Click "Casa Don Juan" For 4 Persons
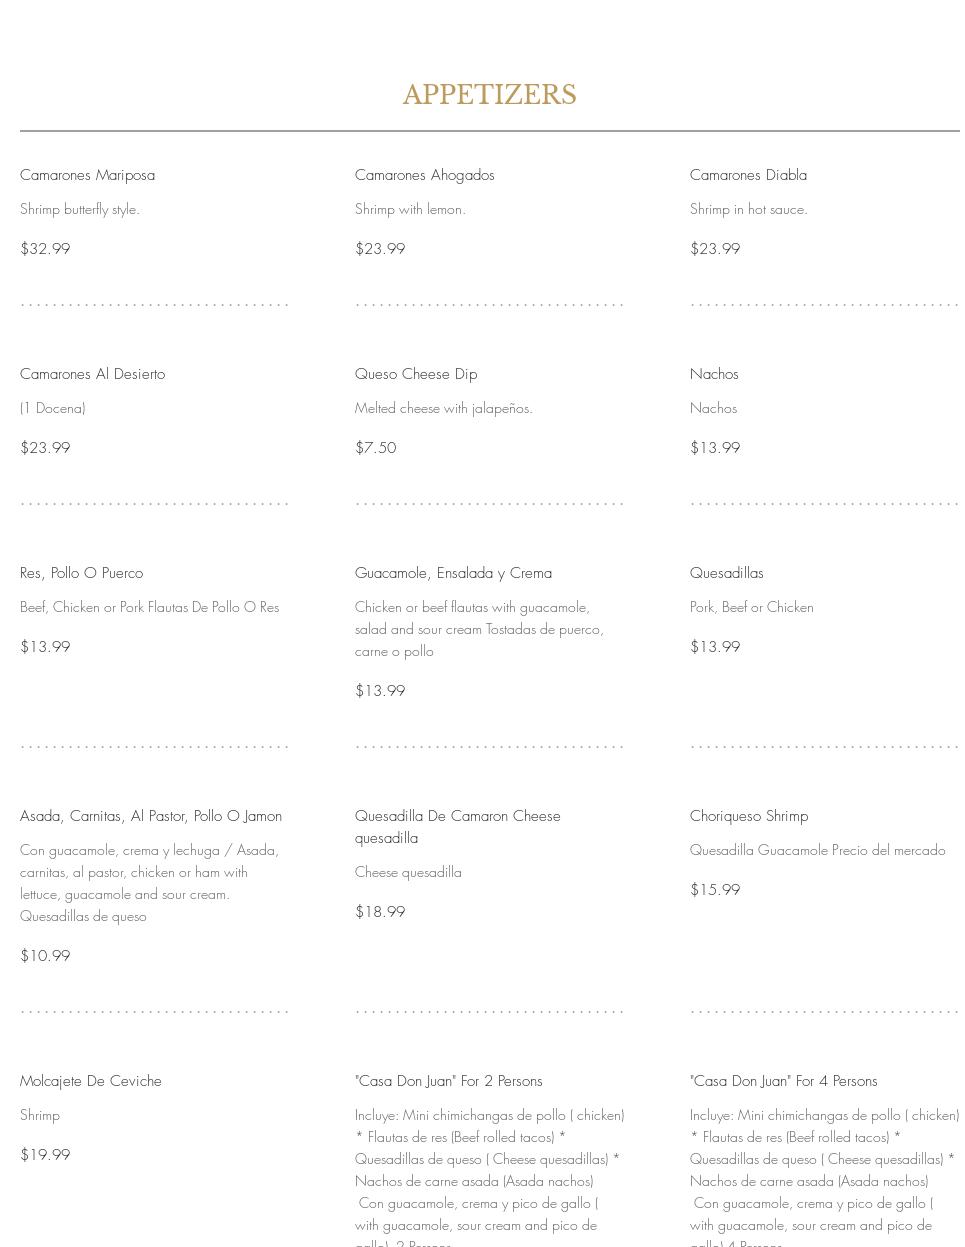965x1247 pixels. click(783, 1081)
